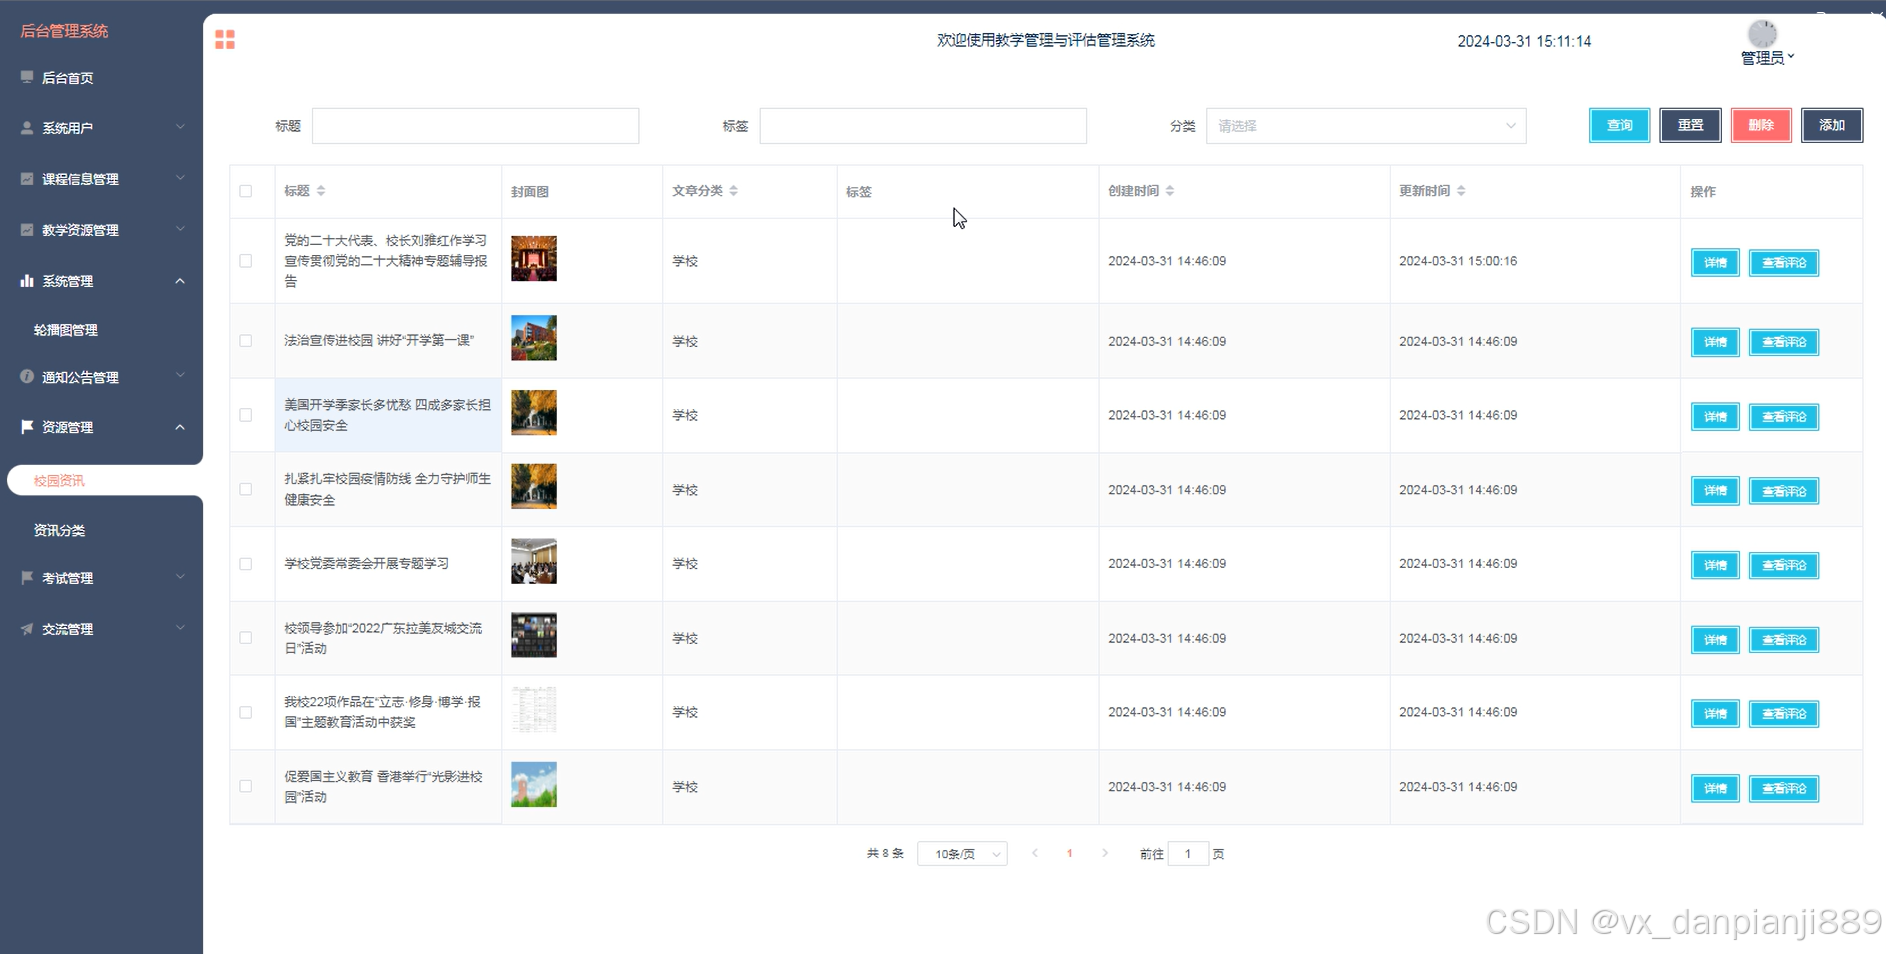Click the 后台首页 monitor icon
The width and height of the screenshot is (1886, 954).
(x=27, y=77)
